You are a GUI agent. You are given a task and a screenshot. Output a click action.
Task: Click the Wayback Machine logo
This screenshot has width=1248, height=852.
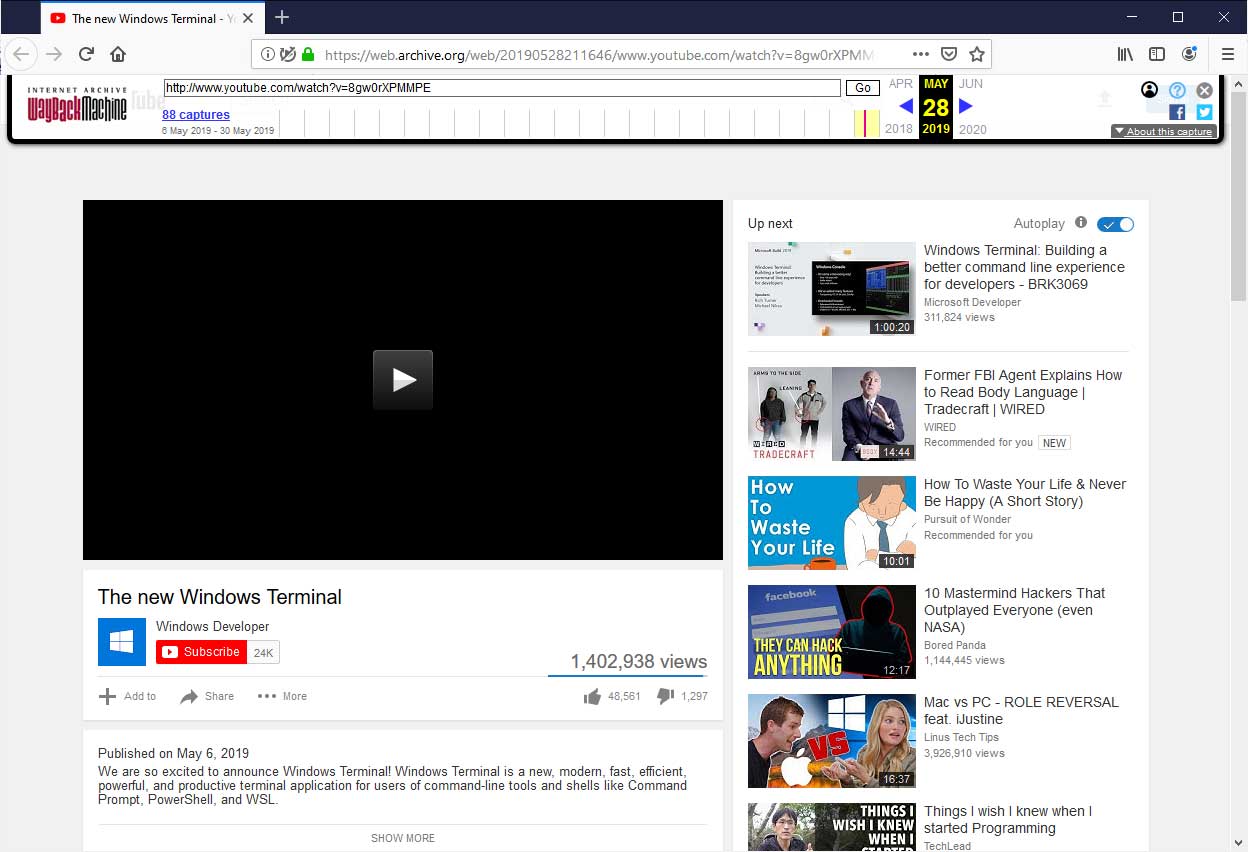click(77, 104)
